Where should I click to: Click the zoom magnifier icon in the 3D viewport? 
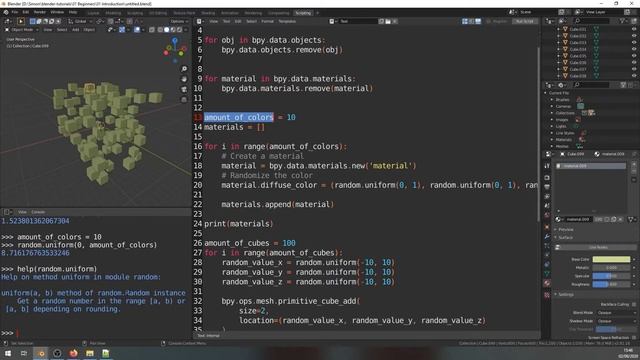(x=184, y=69)
